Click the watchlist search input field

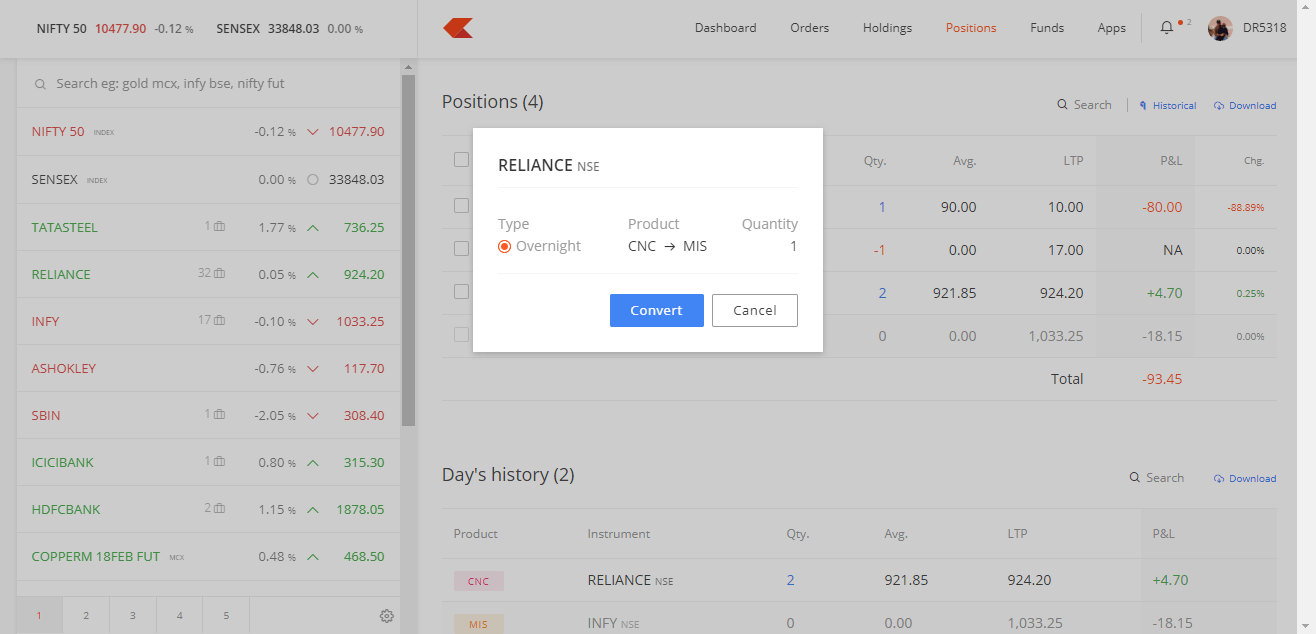(x=209, y=84)
